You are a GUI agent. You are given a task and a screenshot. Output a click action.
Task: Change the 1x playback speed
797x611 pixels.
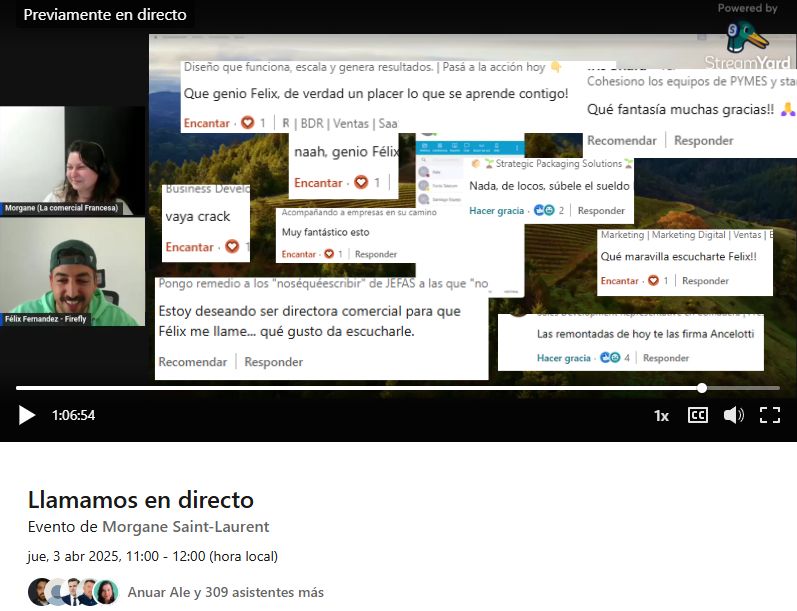click(661, 416)
